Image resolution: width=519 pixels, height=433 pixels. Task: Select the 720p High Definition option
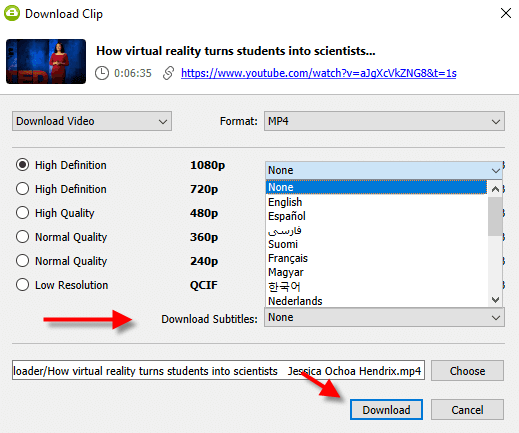22,189
